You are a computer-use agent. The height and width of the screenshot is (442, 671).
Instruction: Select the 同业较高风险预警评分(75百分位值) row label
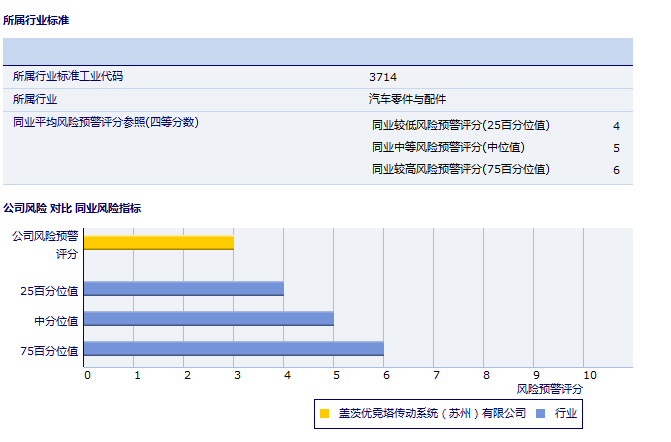point(460,170)
